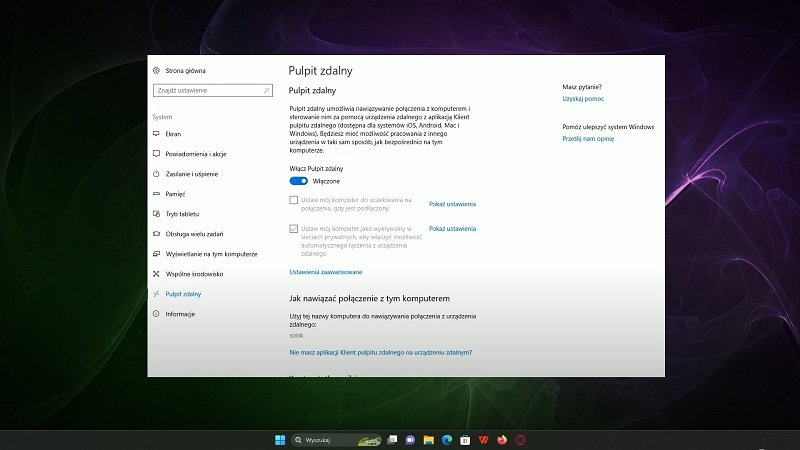Click the Pomóż ulepszyć system Windows text
This screenshot has height=450, width=800.
point(608,127)
